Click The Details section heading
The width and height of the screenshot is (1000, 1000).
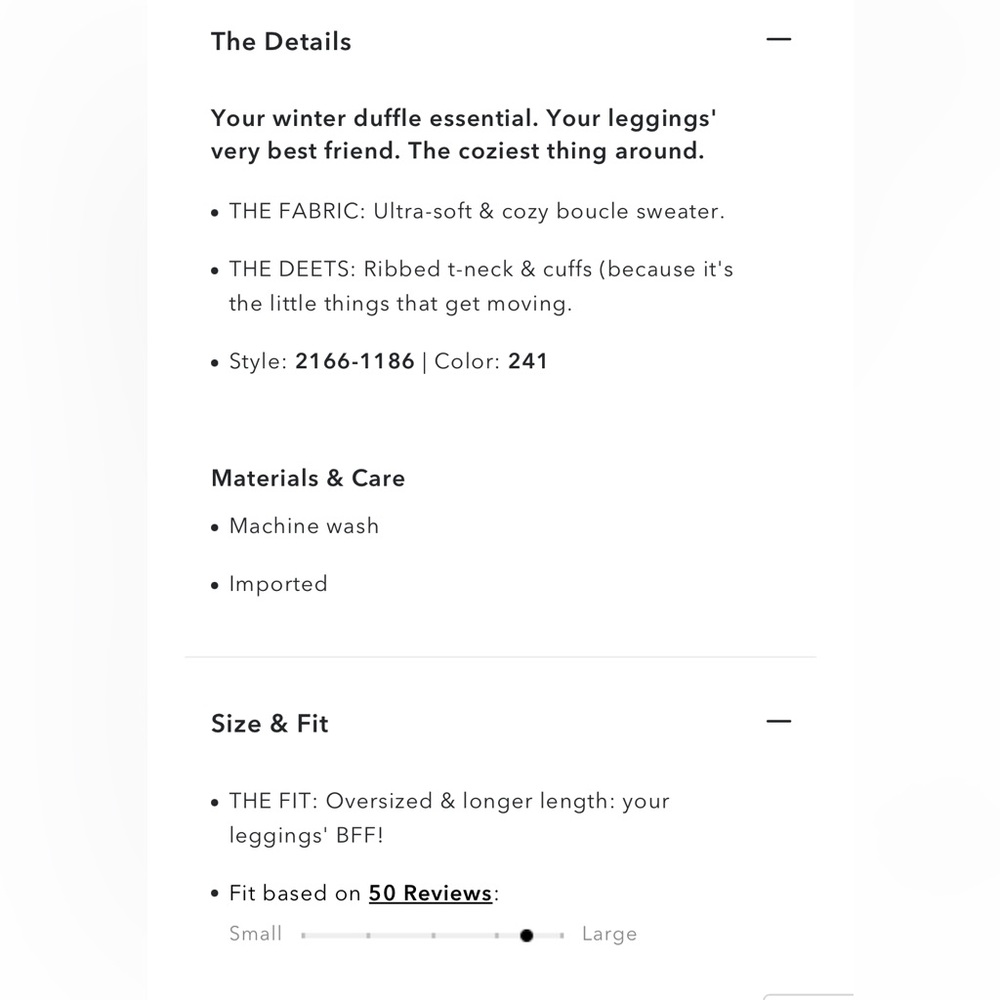[281, 41]
